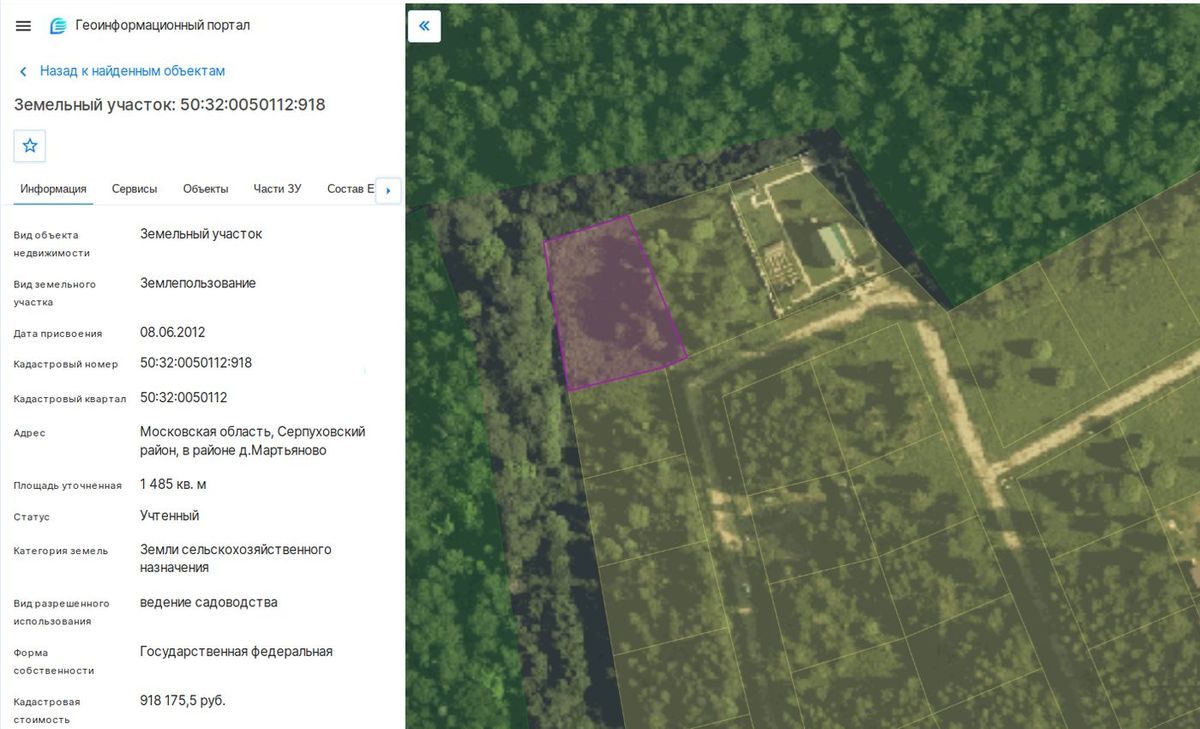The image size is (1200, 729).
Task: Click the Площадь уточненная label
Action: (x=68, y=485)
